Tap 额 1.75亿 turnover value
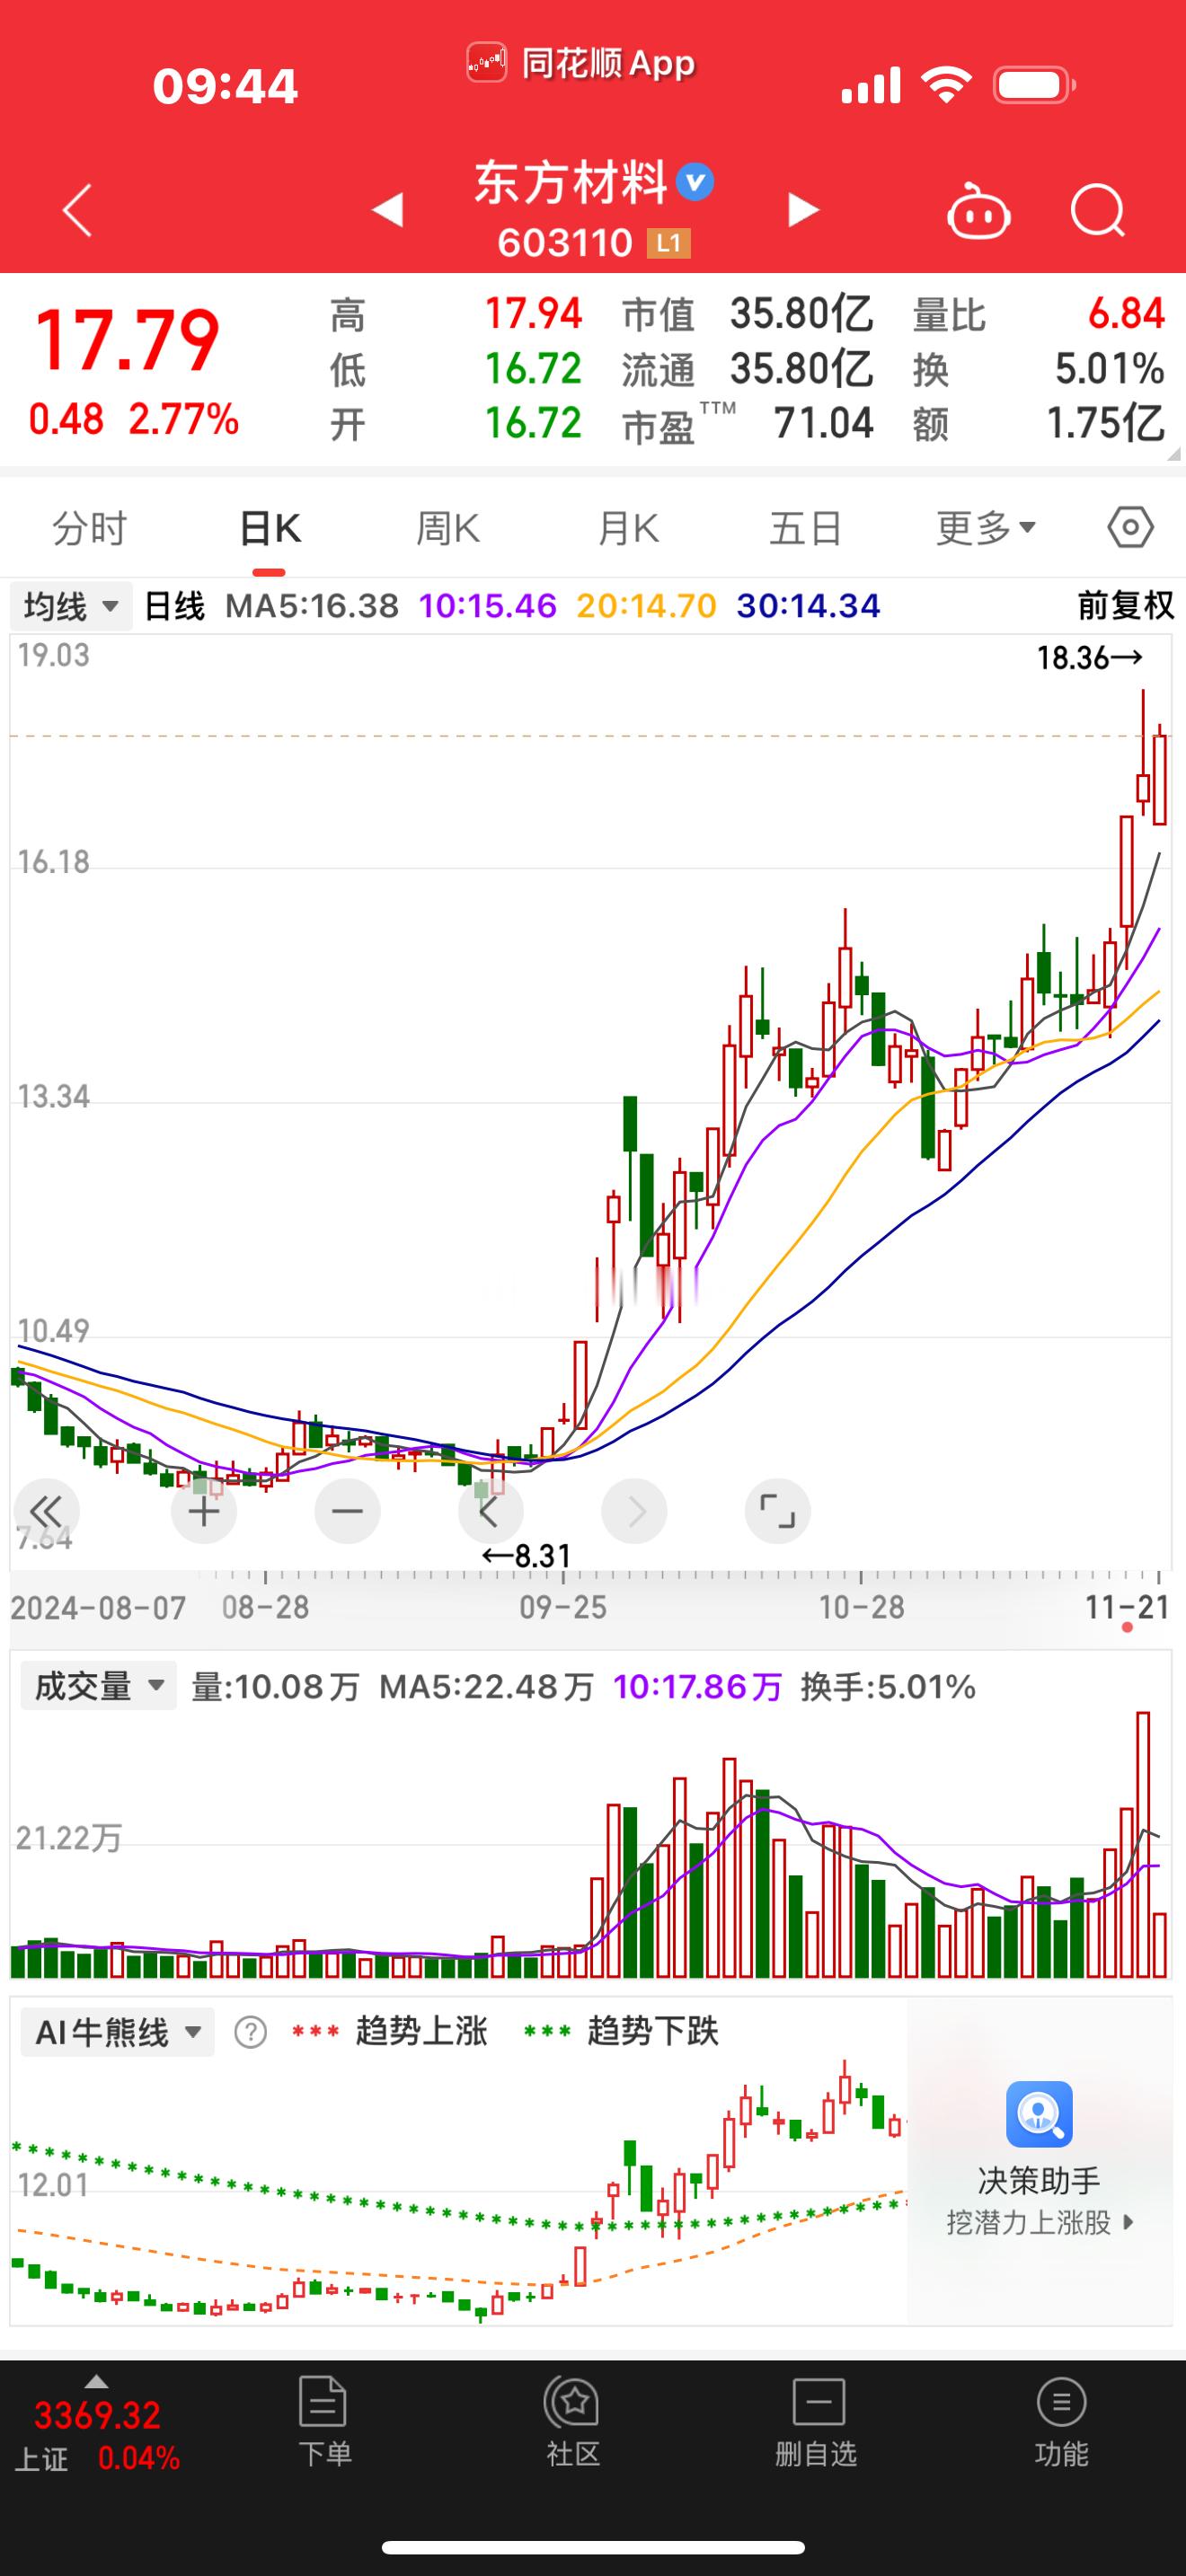The height and width of the screenshot is (2576, 1186). click(x=1105, y=423)
